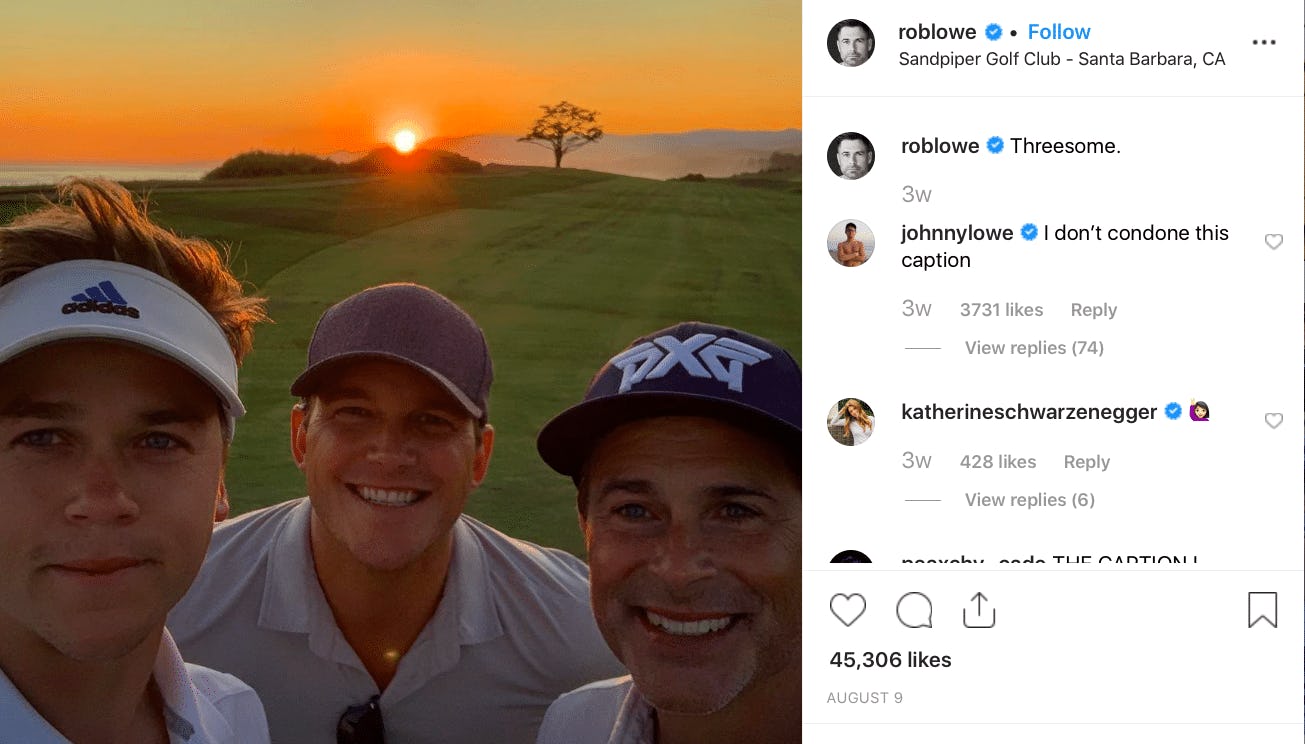The image size is (1305, 744).
Task: Open Sandpiper Golf Club location link
Action: pos(1061,59)
